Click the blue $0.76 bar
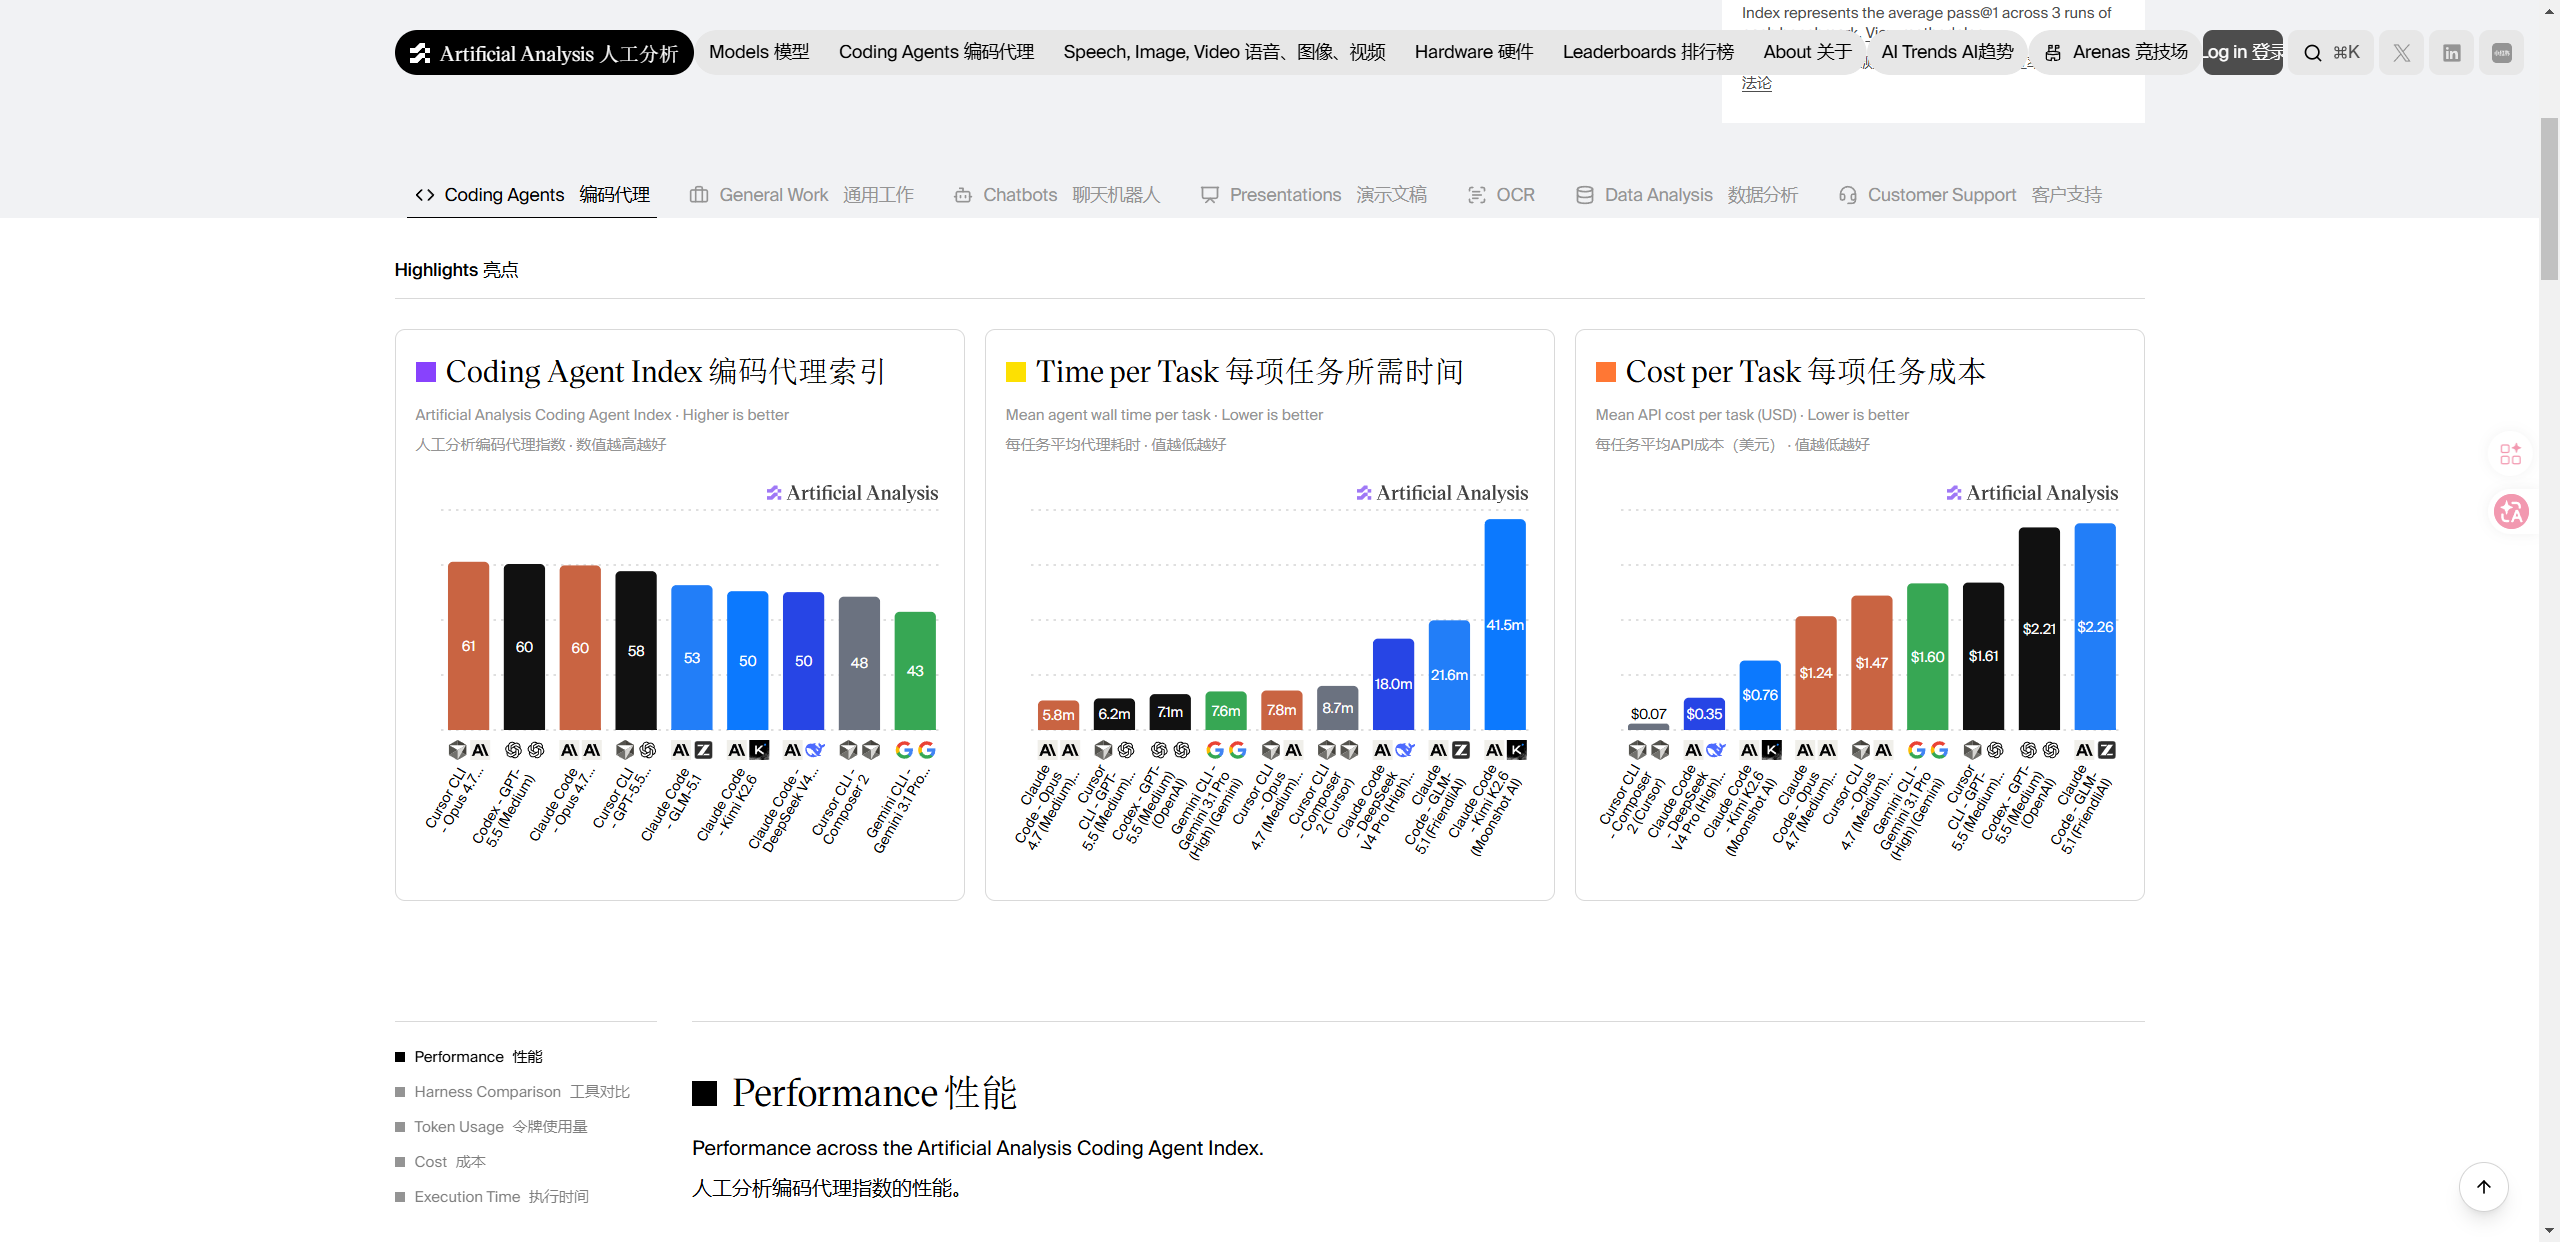The image size is (2560, 1242). click(x=1760, y=695)
